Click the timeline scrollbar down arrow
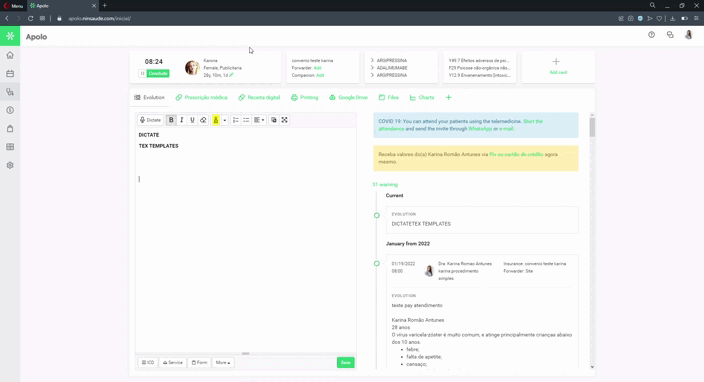 [x=592, y=367]
